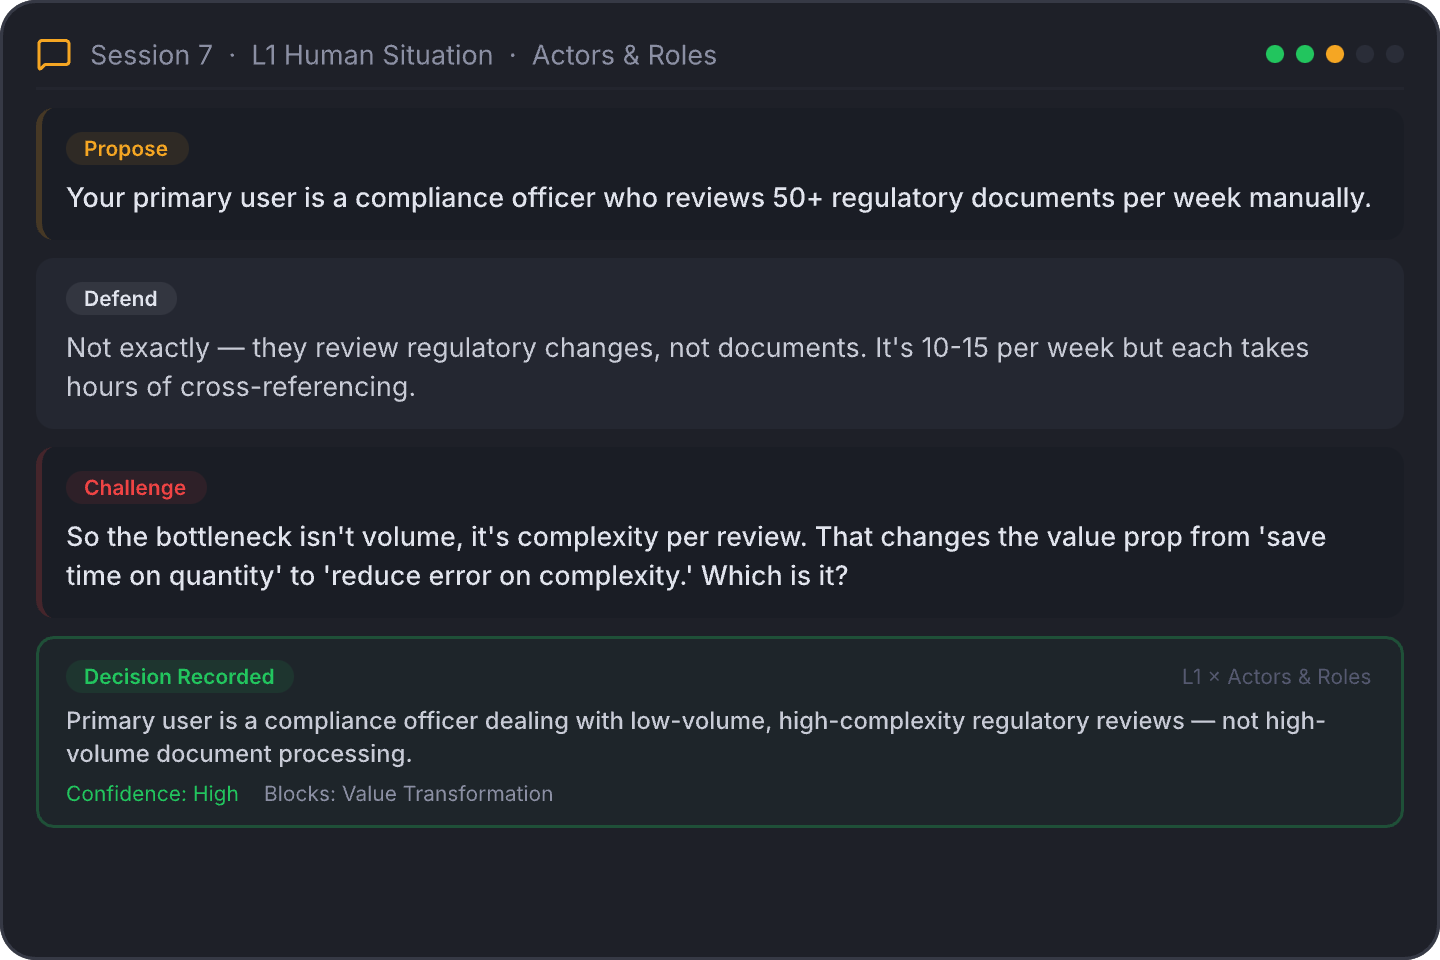Click the Defend badge
Image resolution: width=1440 pixels, height=960 pixels.
pyautogui.click(x=121, y=299)
